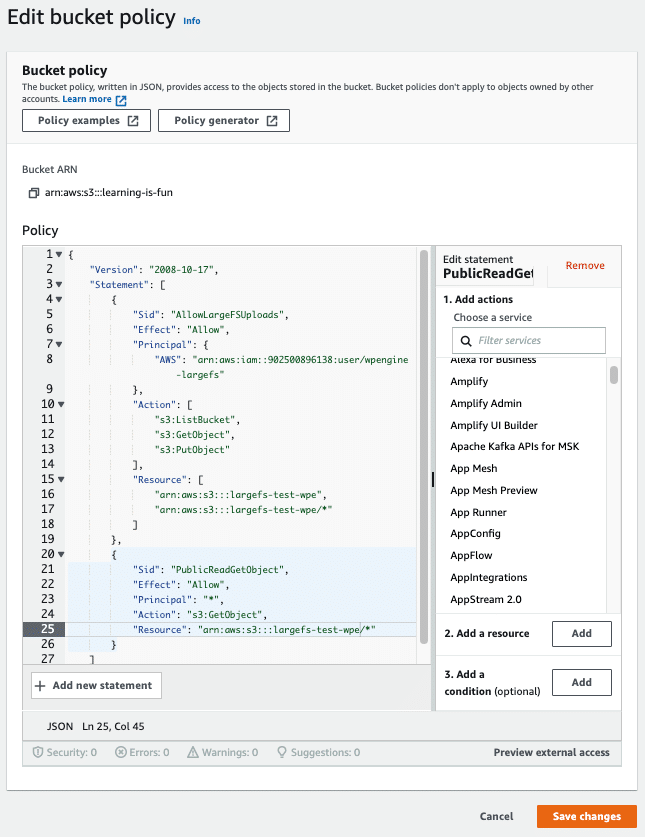Fold the Principal block on line 7

[x=59, y=344]
